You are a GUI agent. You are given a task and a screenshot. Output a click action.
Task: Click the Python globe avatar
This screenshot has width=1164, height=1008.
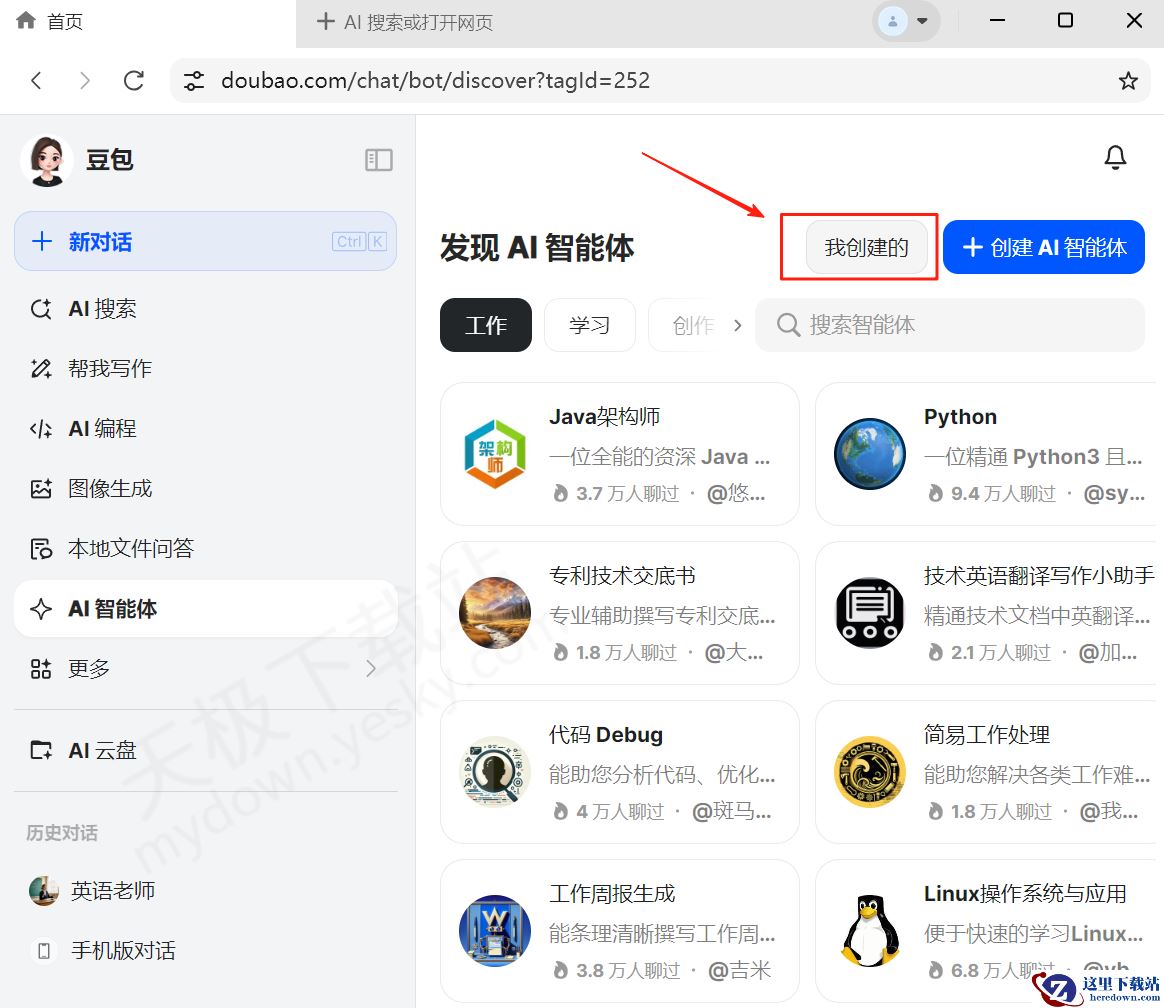coord(870,454)
